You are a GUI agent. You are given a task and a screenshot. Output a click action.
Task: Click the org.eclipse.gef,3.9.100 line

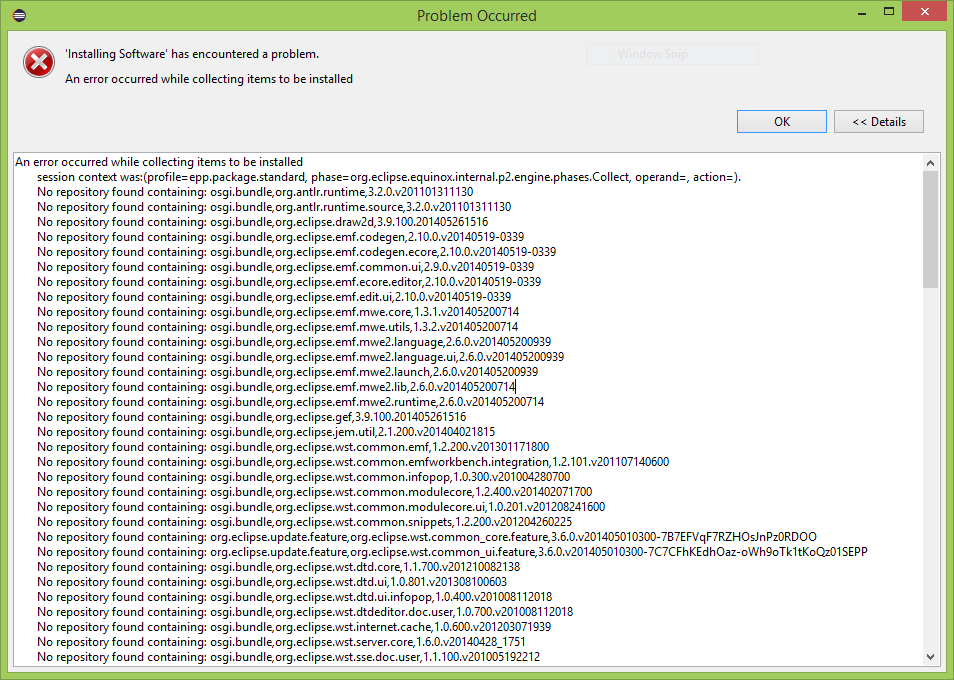[x=251, y=417]
